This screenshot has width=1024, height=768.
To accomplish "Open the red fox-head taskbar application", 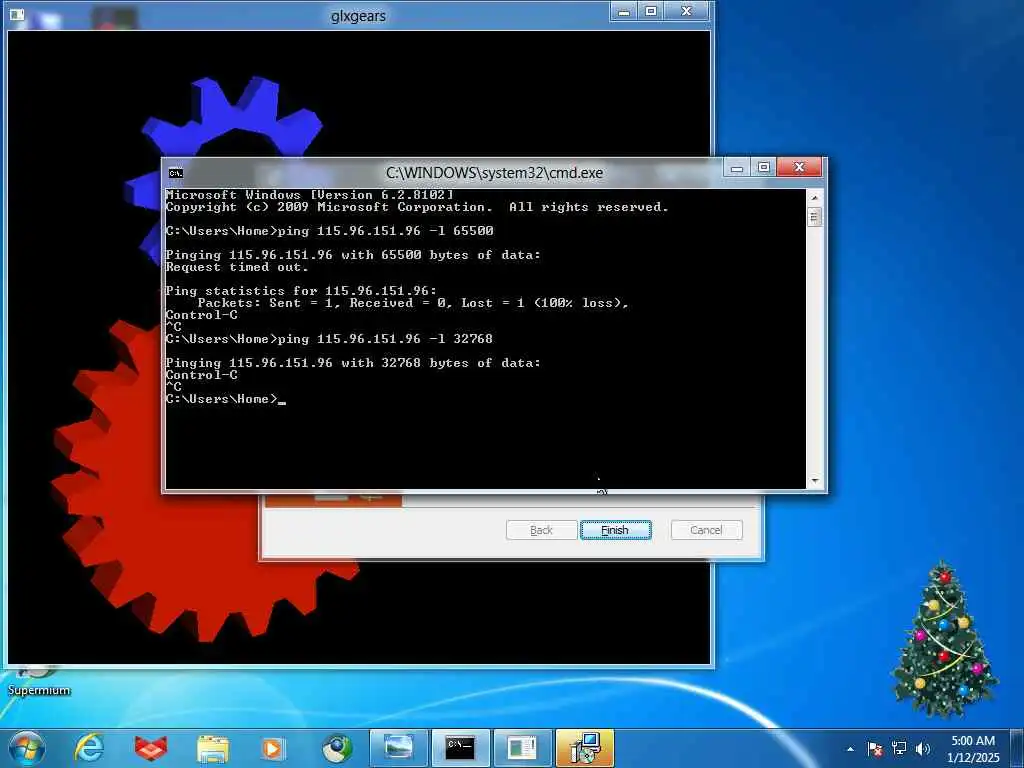I will pos(151,748).
